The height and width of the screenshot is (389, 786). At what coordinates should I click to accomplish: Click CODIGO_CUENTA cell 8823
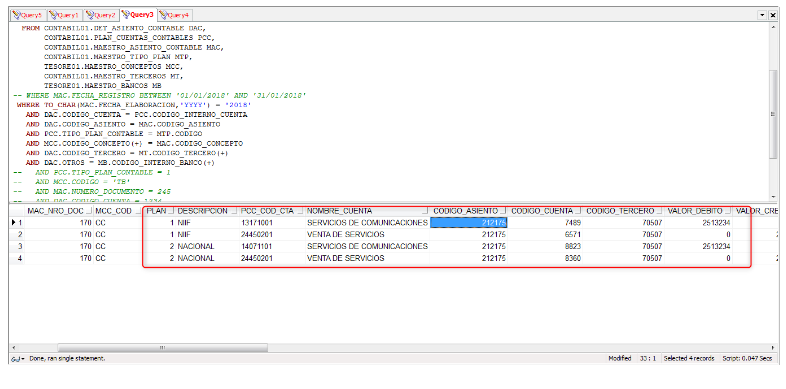(545, 247)
